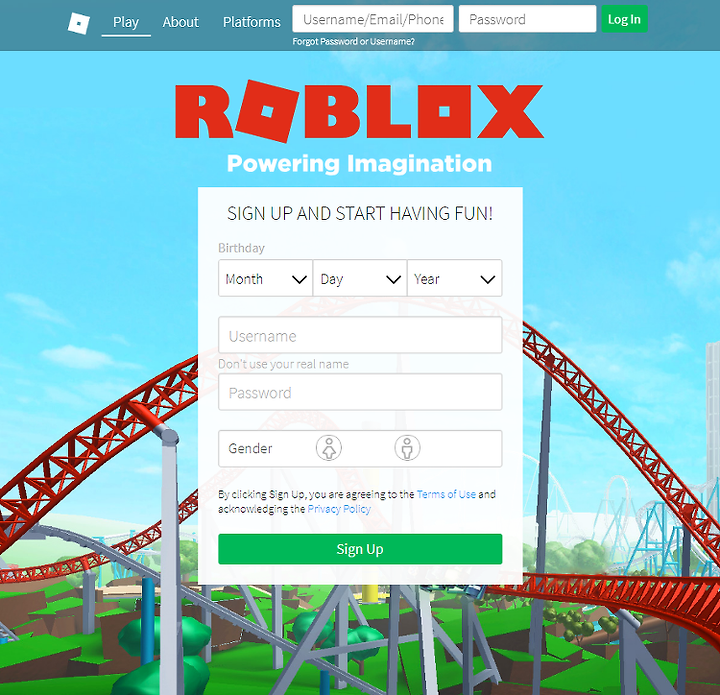Focus the Username/Email/Phone login field
This screenshot has width=720, height=695.
click(x=373, y=19)
